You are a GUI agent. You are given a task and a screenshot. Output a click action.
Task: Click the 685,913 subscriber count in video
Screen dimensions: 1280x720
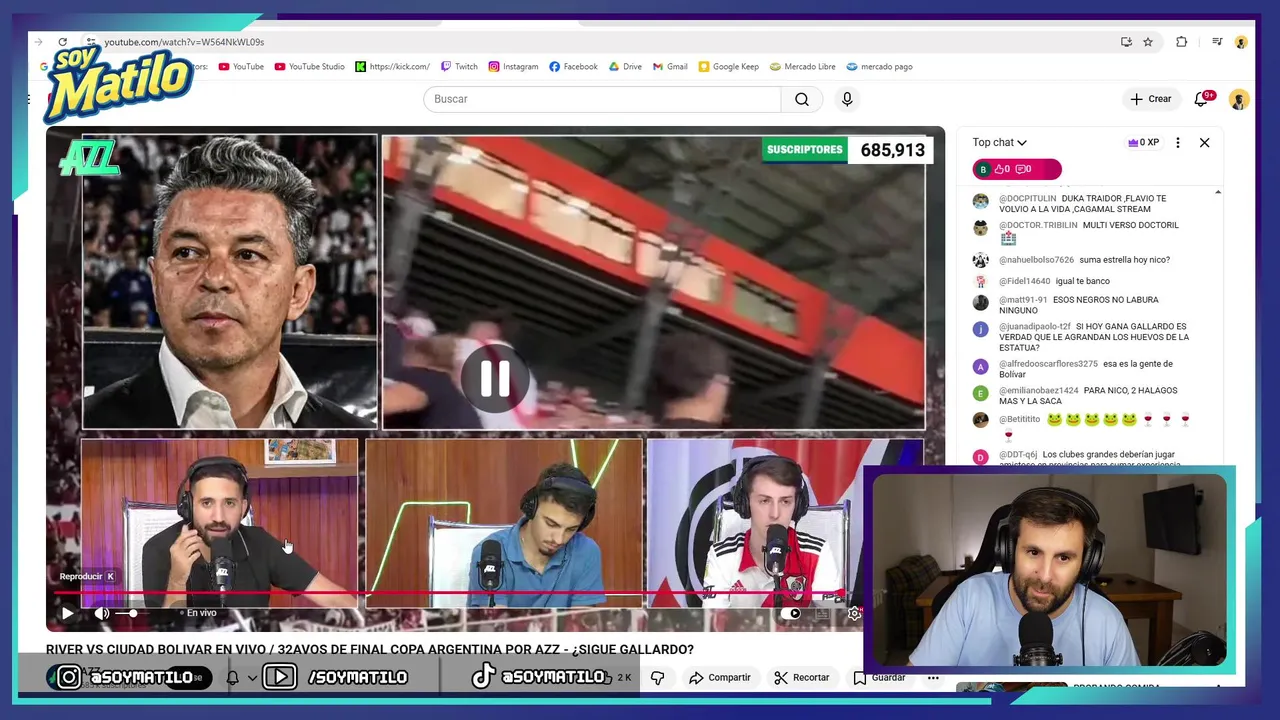point(892,150)
